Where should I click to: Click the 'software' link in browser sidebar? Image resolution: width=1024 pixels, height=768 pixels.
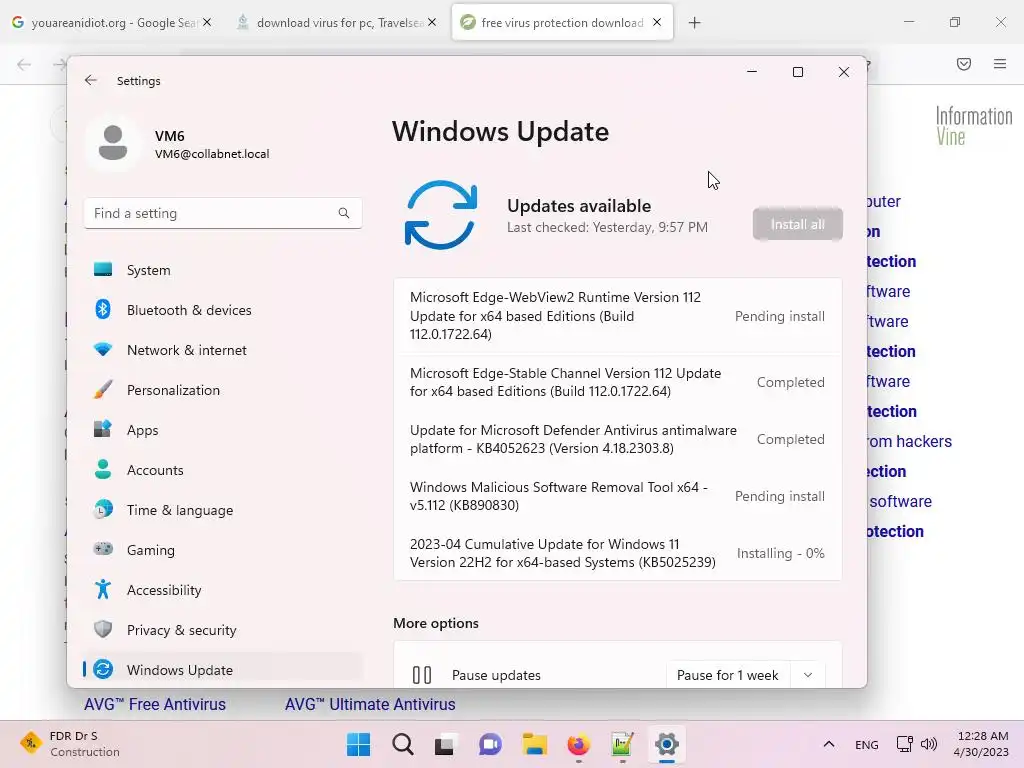(901, 501)
